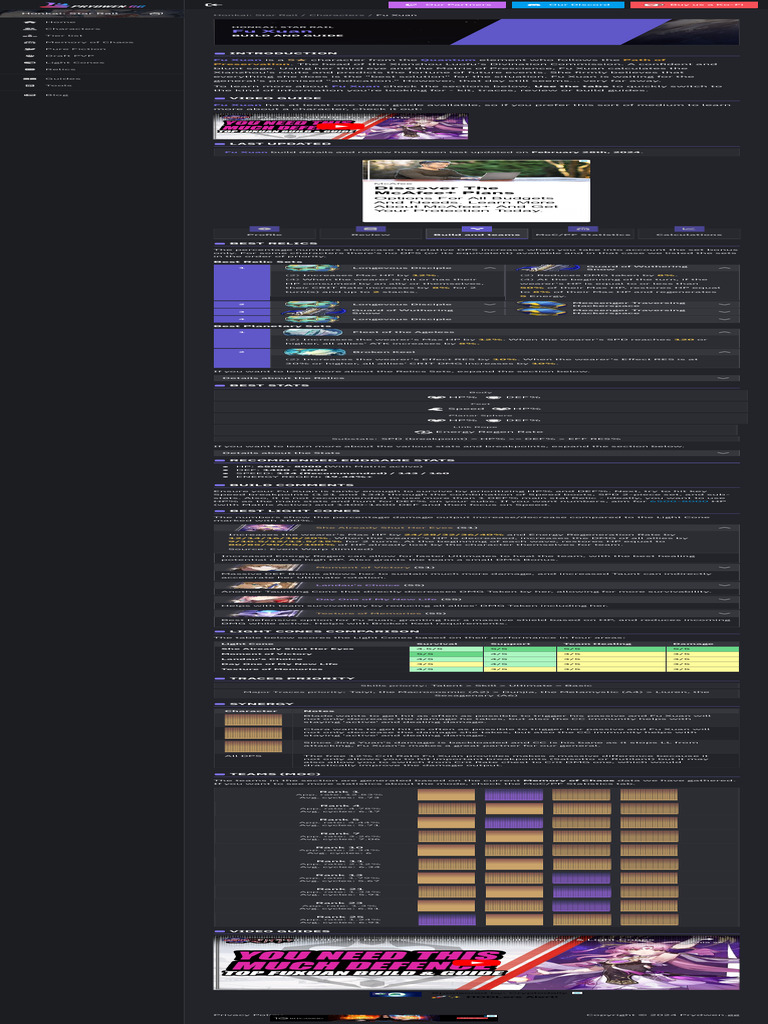The image size is (768, 1024).
Task: Click the All DPS synergy row label
Action: click(x=243, y=756)
